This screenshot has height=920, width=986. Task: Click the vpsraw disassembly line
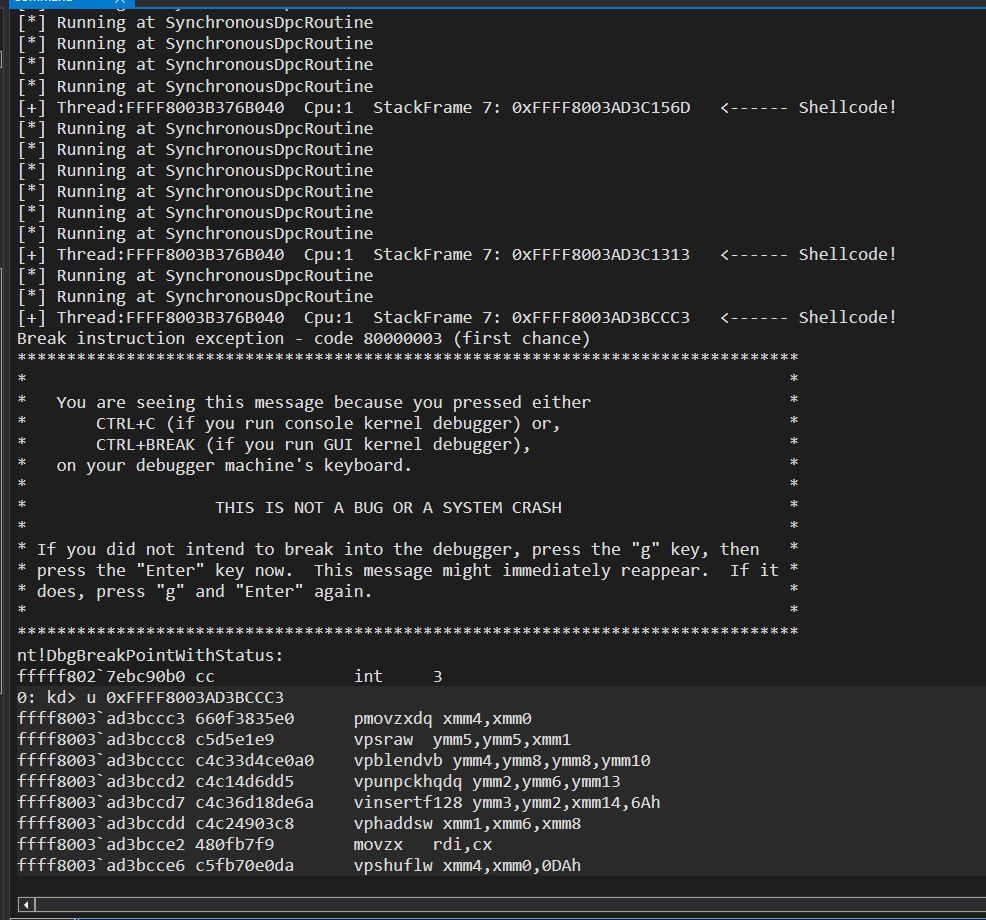462,739
